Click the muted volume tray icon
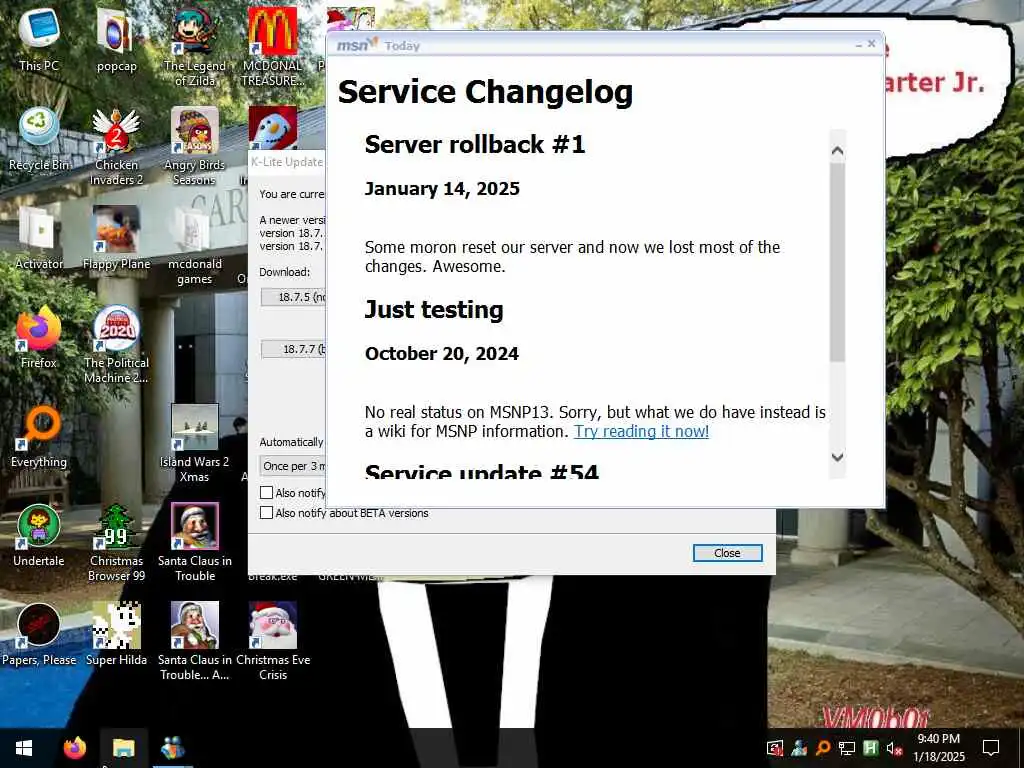Screen dimensions: 1024x768 pos(894,748)
